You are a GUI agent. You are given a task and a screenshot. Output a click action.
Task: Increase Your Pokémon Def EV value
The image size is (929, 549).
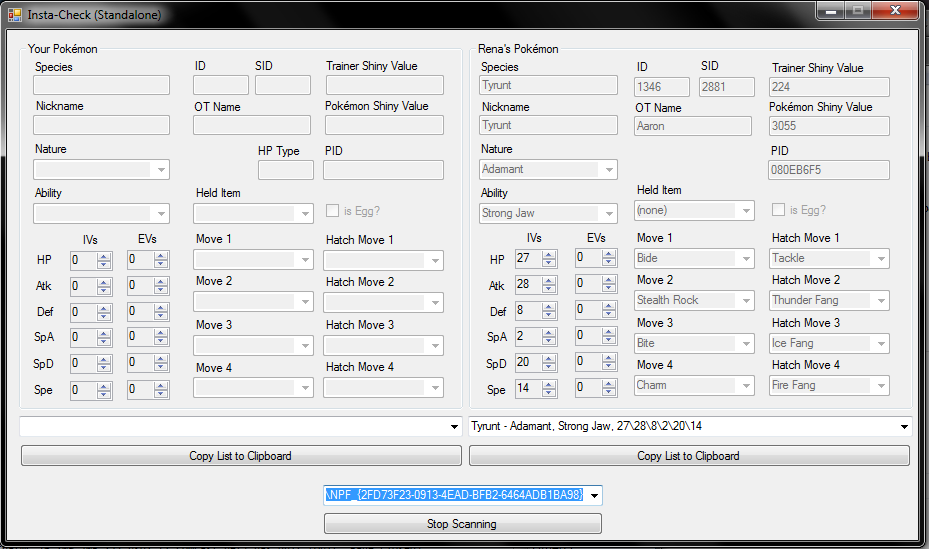pos(162,308)
